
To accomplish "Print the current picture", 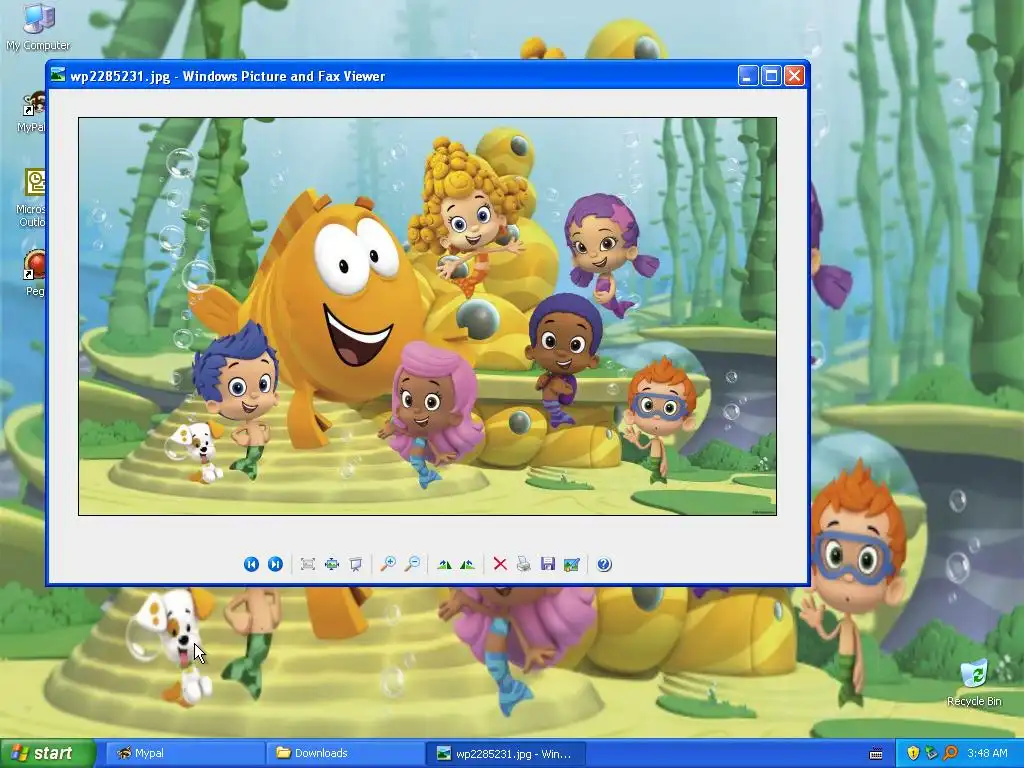I will [524, 564].
